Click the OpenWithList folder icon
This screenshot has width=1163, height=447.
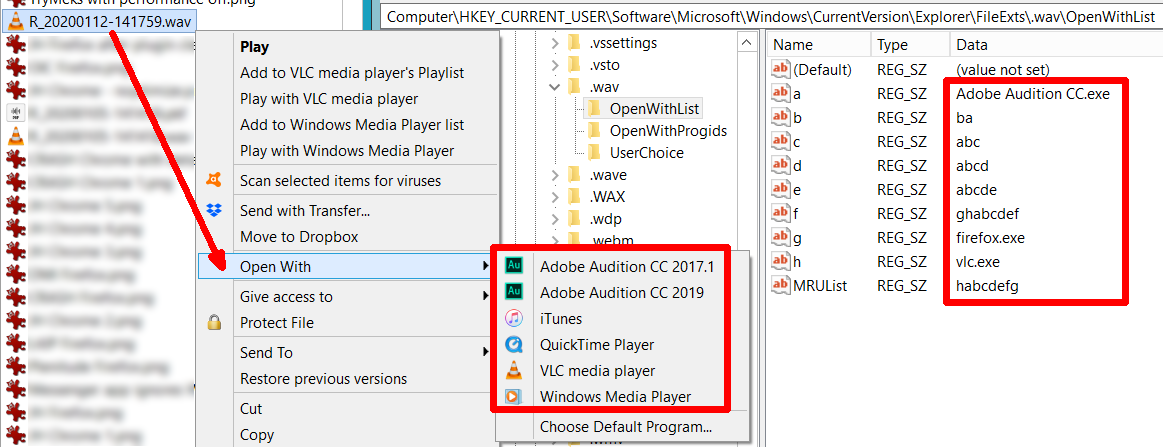(594, 109)
